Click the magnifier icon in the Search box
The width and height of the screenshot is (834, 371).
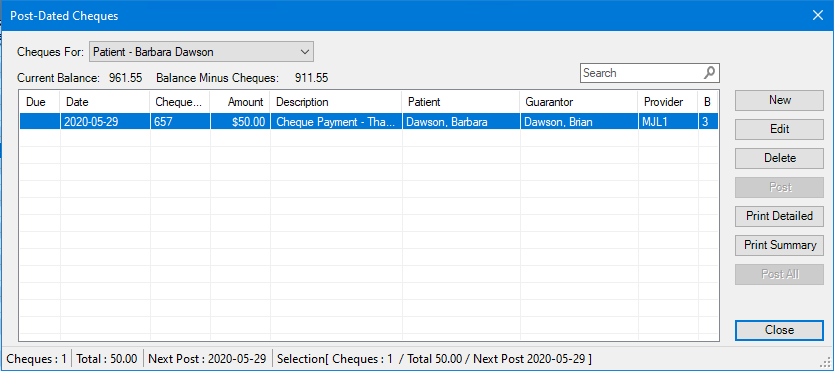coord(709,73)
